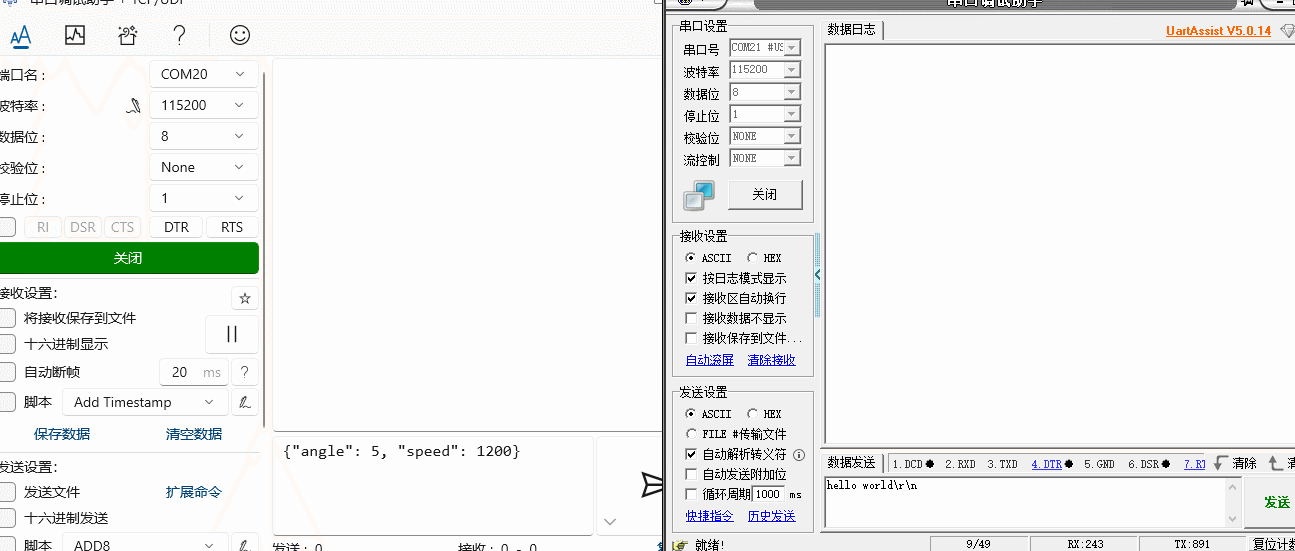This screenshot has height=551, width=1295.
Task: Click 关闭 button in UartAssist 串口设置
Action: 765,195
